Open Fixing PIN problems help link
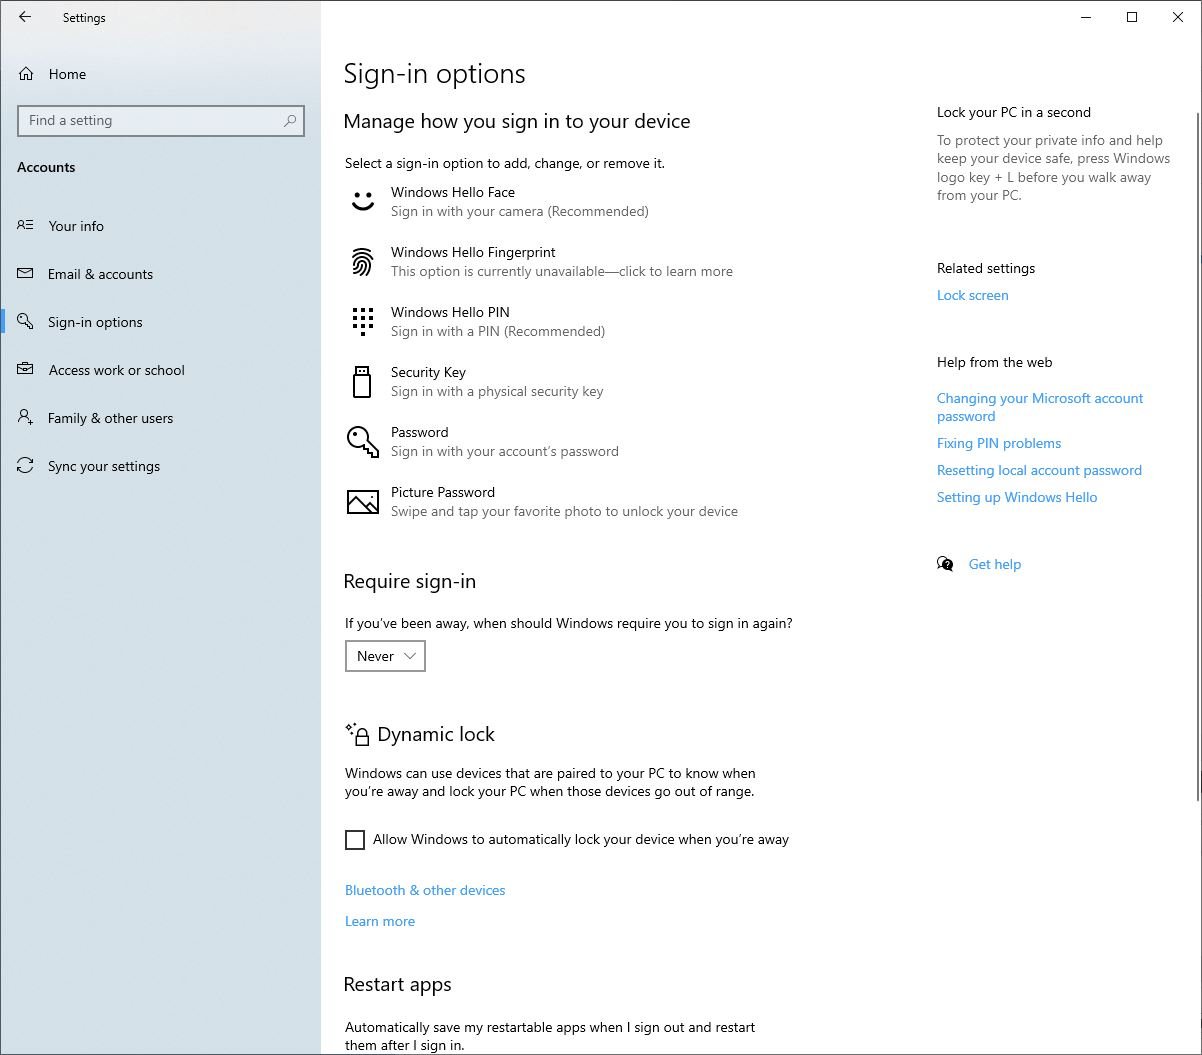Screen dimensions: 1202x1055 point(999,443)
